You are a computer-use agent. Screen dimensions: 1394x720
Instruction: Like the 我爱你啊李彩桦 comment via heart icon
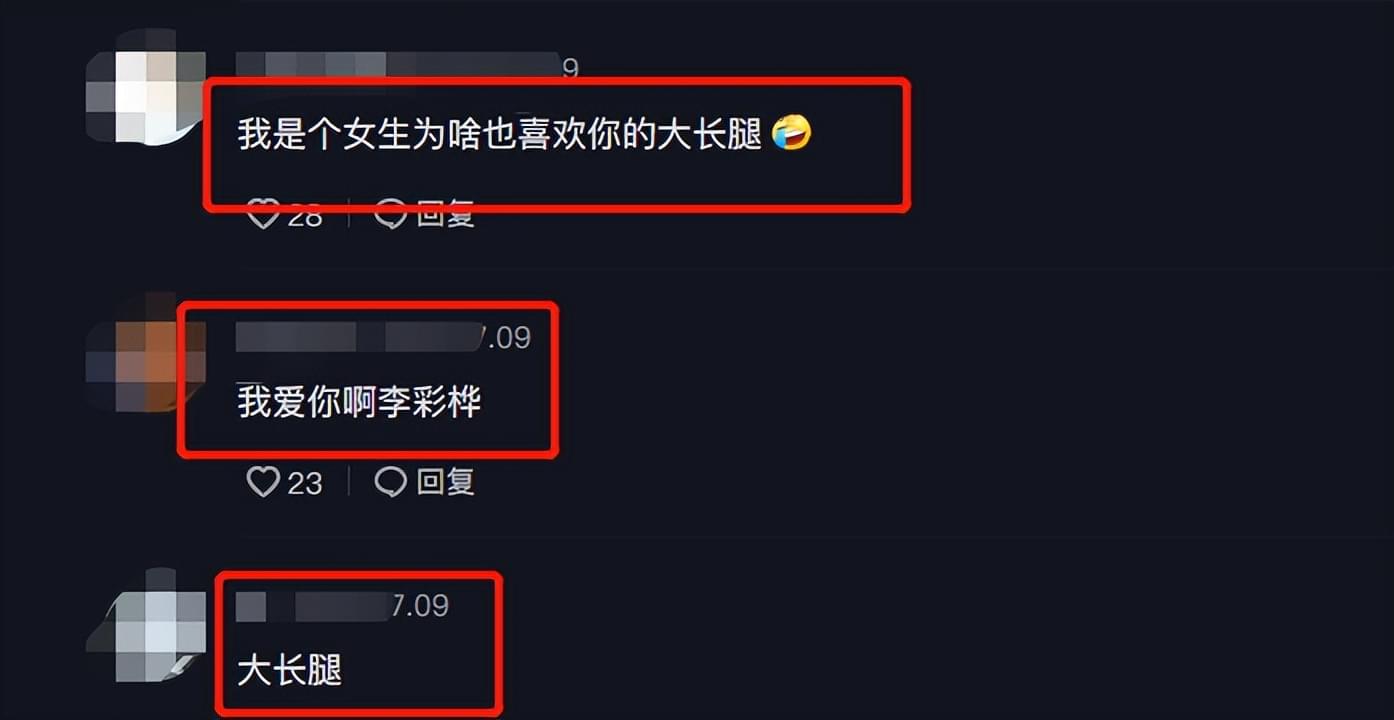click(x=262, y=483)
